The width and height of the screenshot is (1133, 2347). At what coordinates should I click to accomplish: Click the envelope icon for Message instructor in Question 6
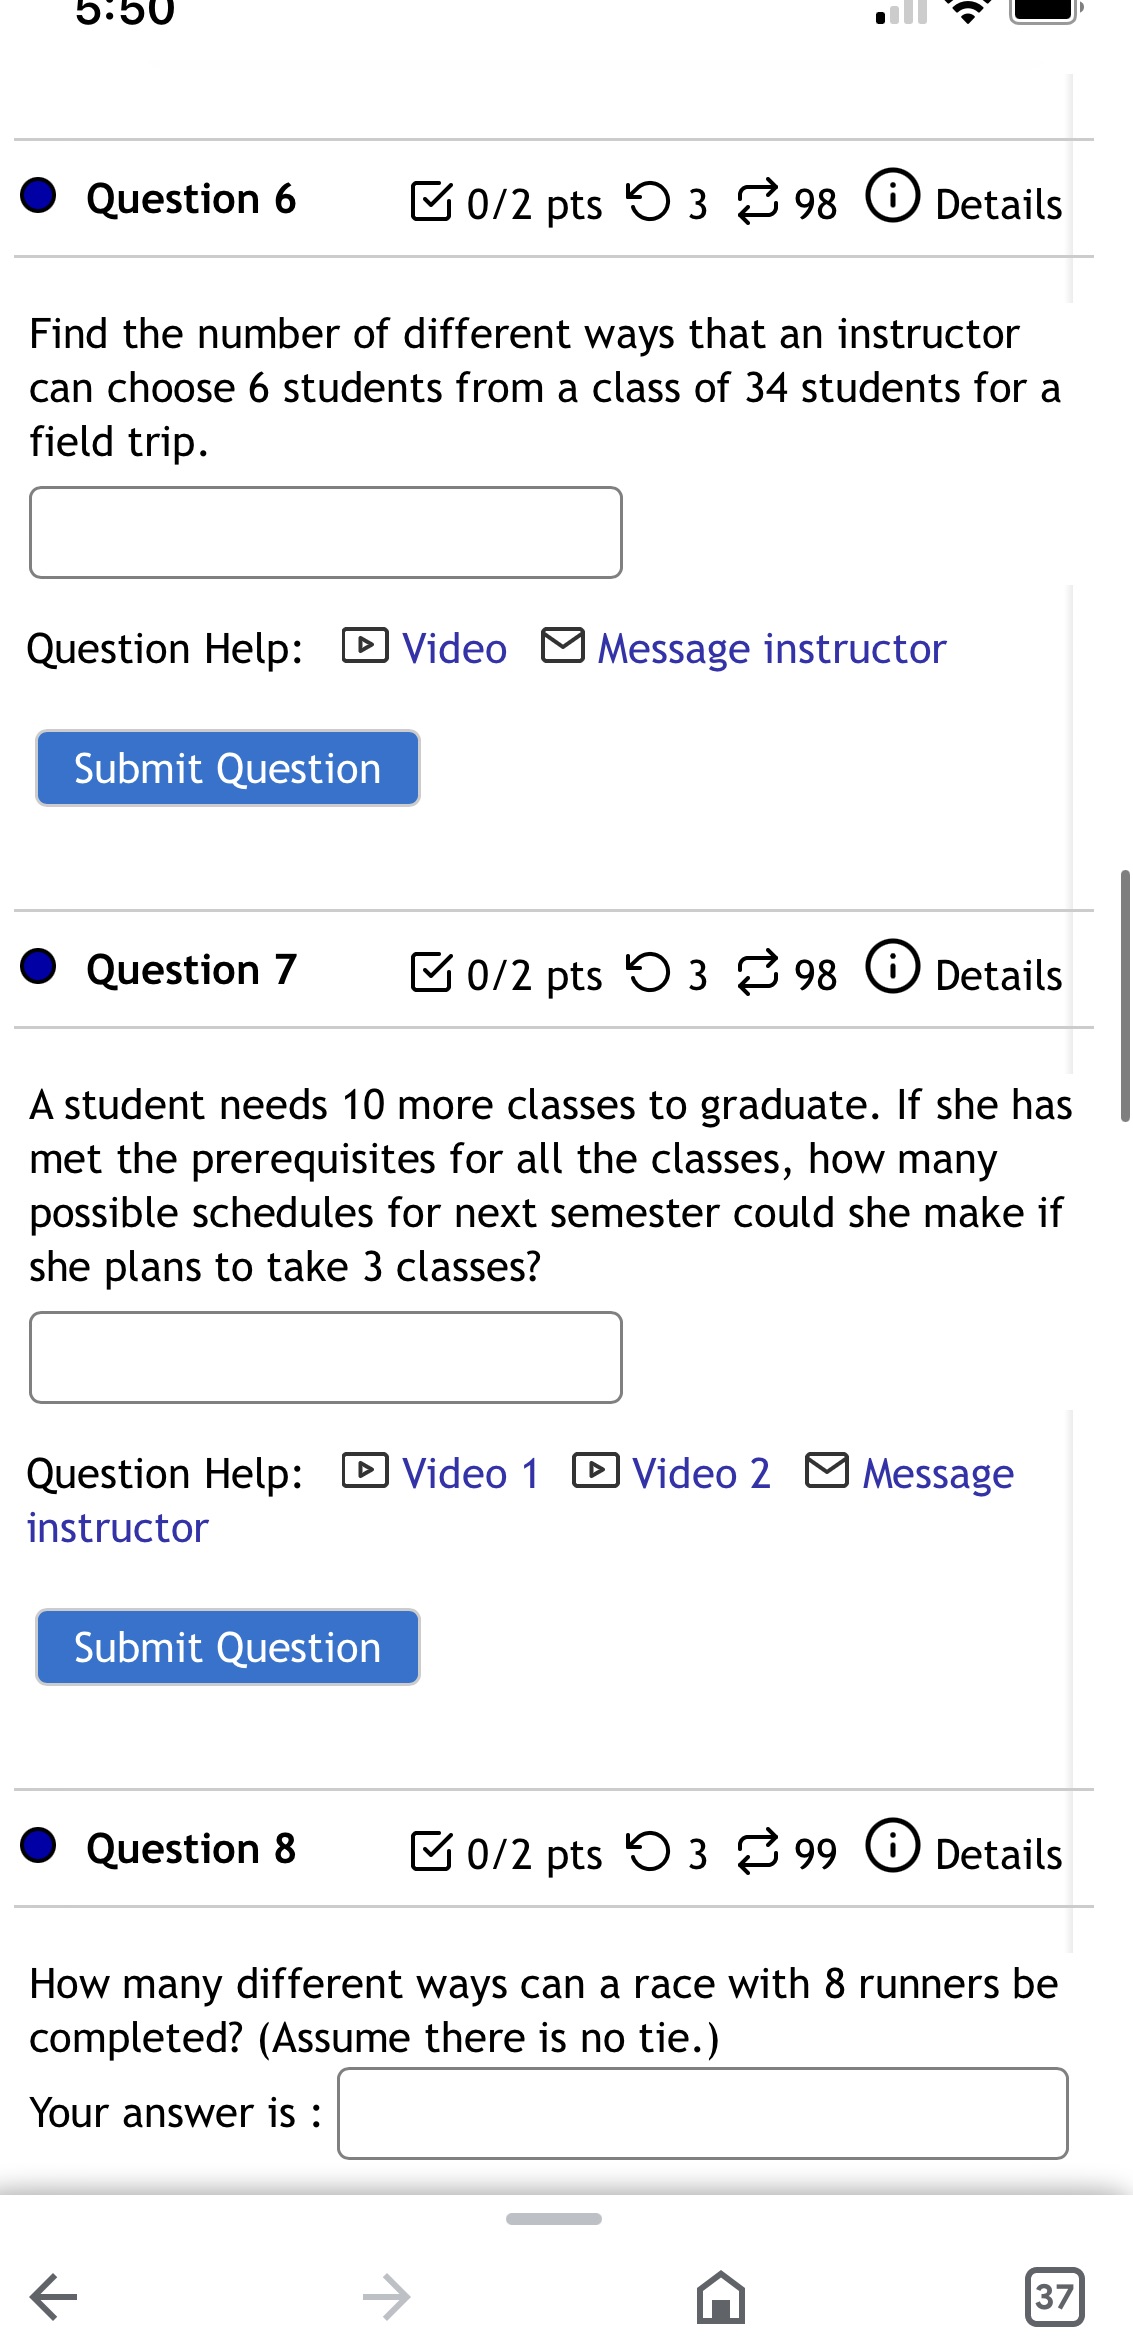[563, 645]
